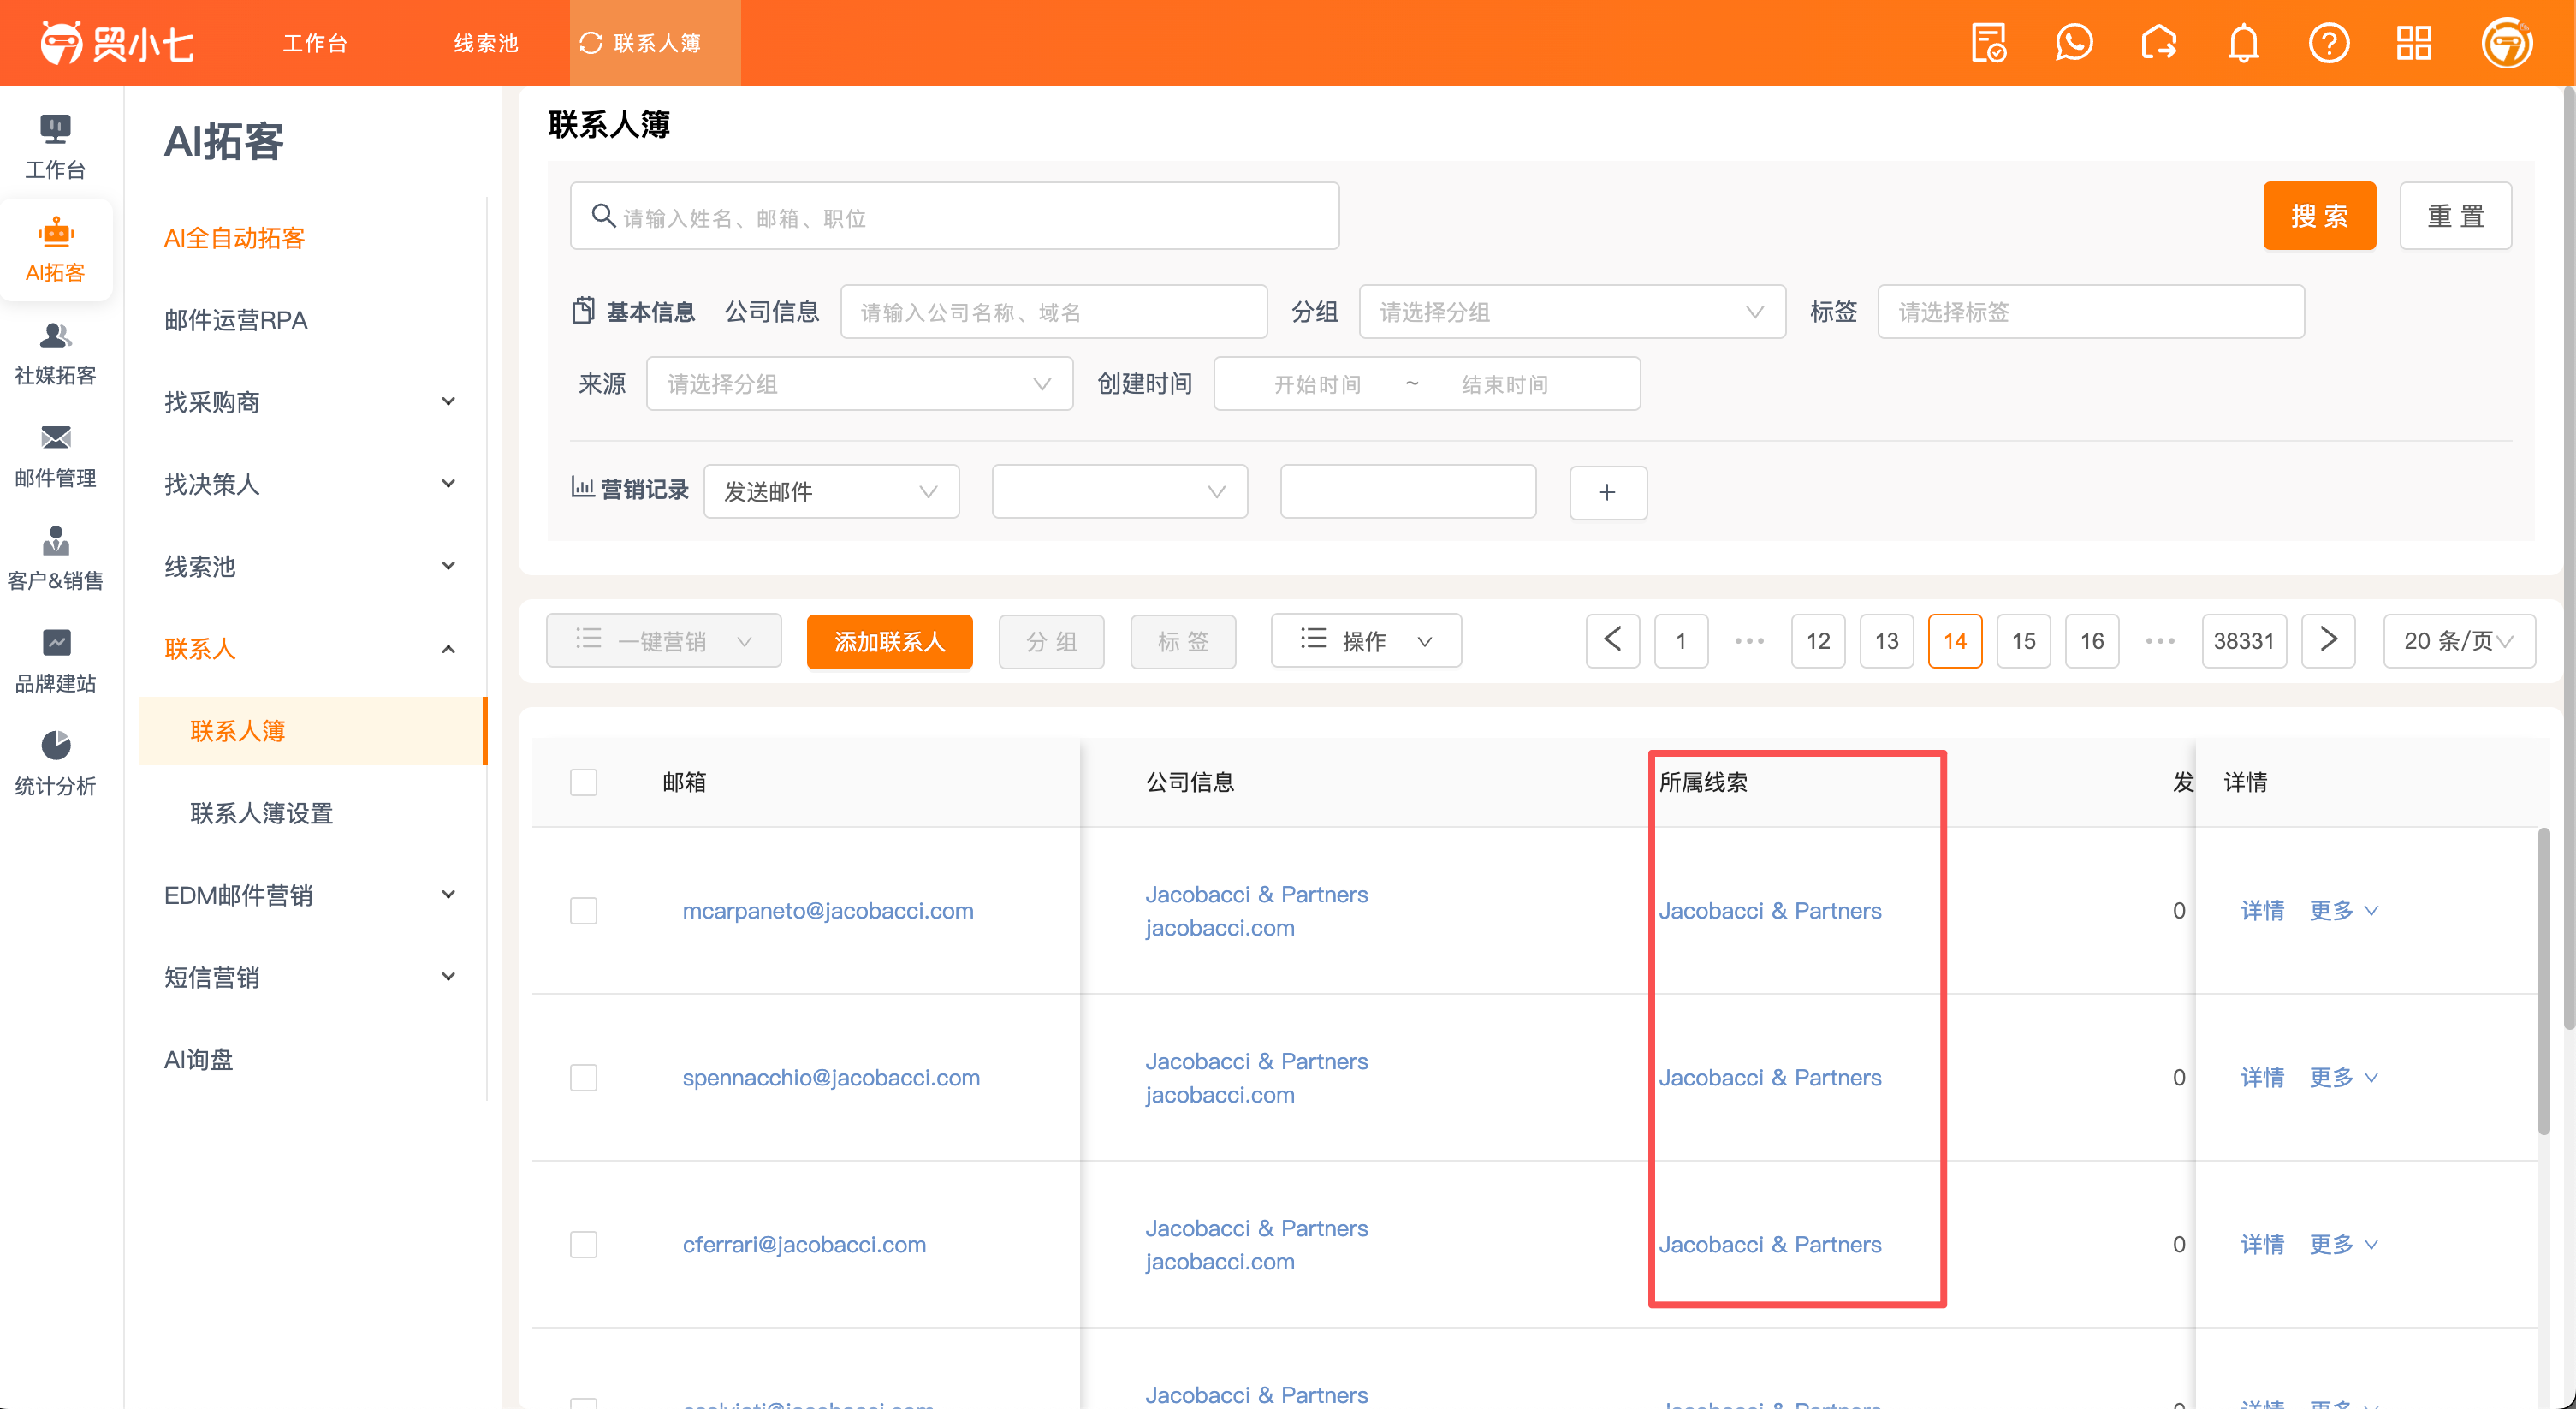Click the 重置 button
This screenshot has height=1409, width=2576.
[2456, 216]
